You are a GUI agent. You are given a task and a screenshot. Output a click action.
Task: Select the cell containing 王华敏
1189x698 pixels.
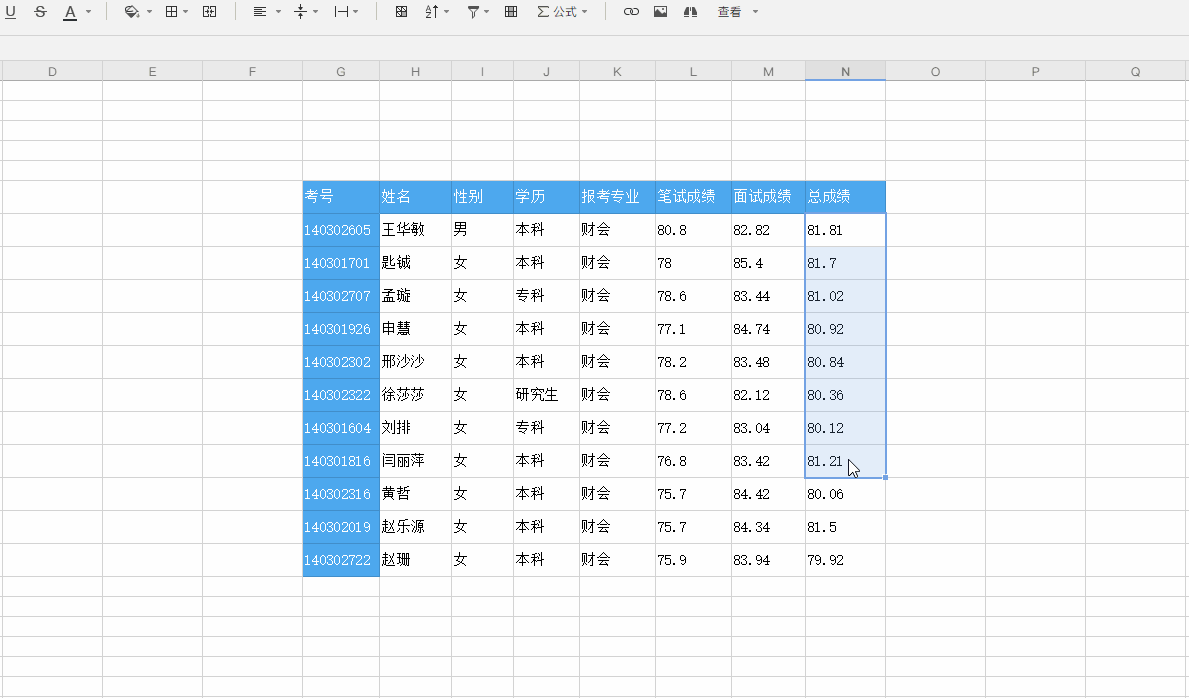415,229
